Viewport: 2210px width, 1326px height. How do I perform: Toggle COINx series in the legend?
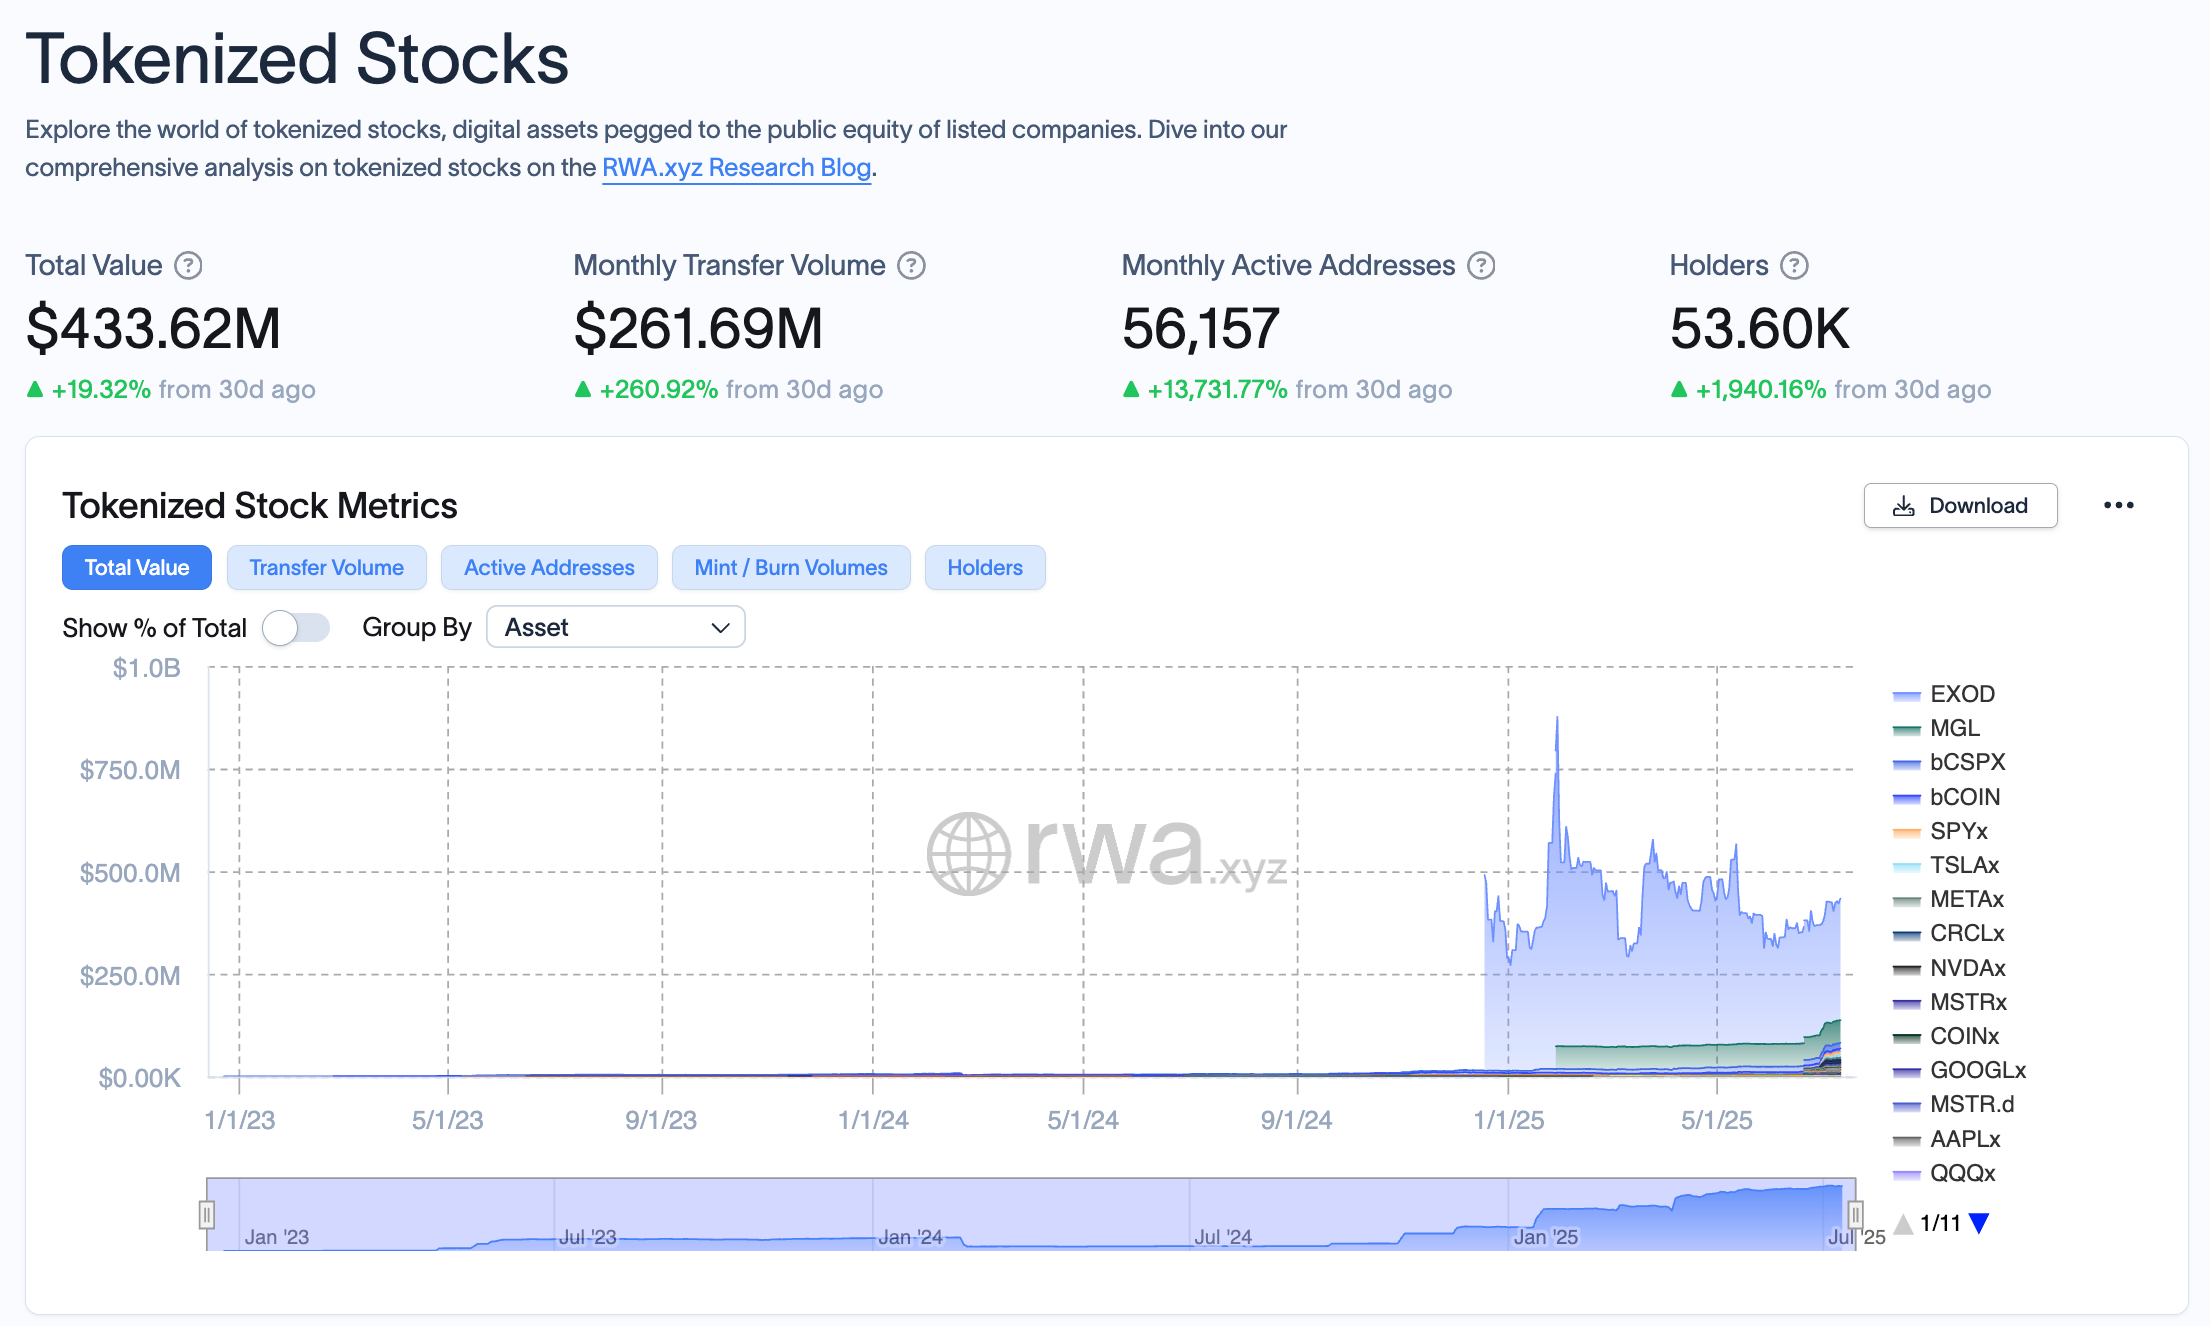[x=1946, y=1036]
